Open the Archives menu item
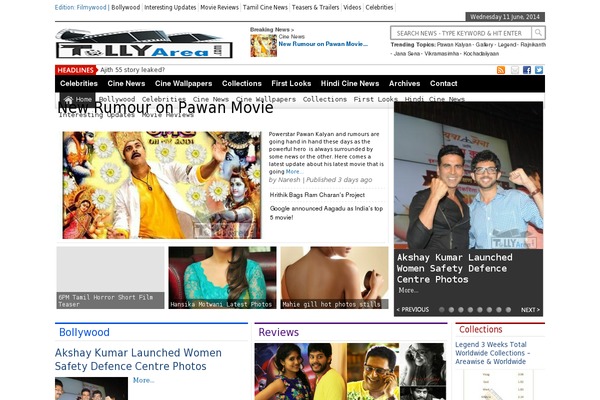Screen dimensions: 600x400 (404, 84)
